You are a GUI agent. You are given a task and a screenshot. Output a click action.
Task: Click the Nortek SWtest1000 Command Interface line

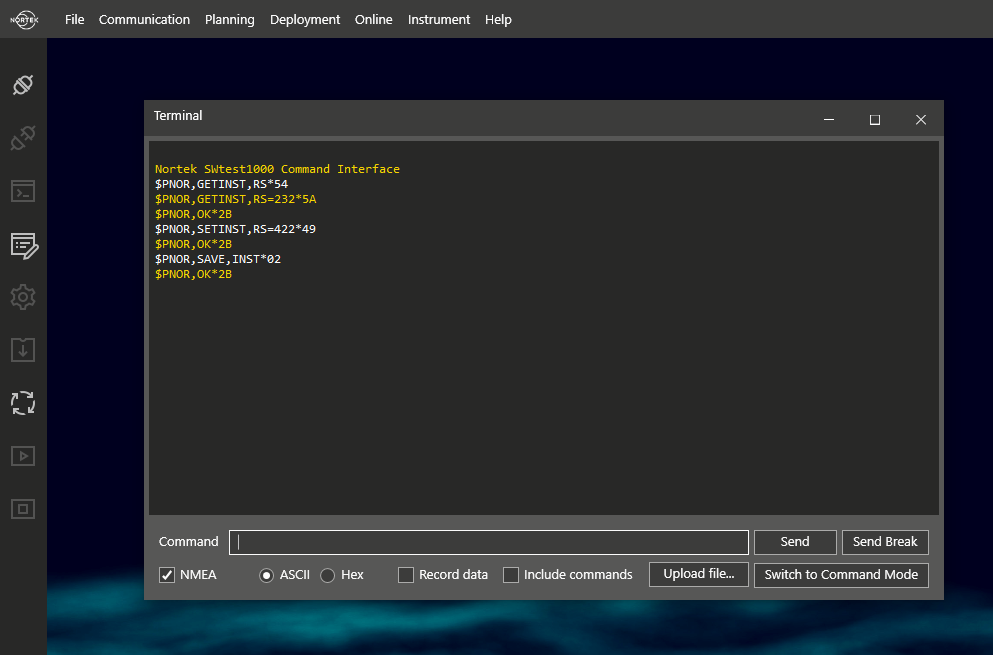point(277,169)
